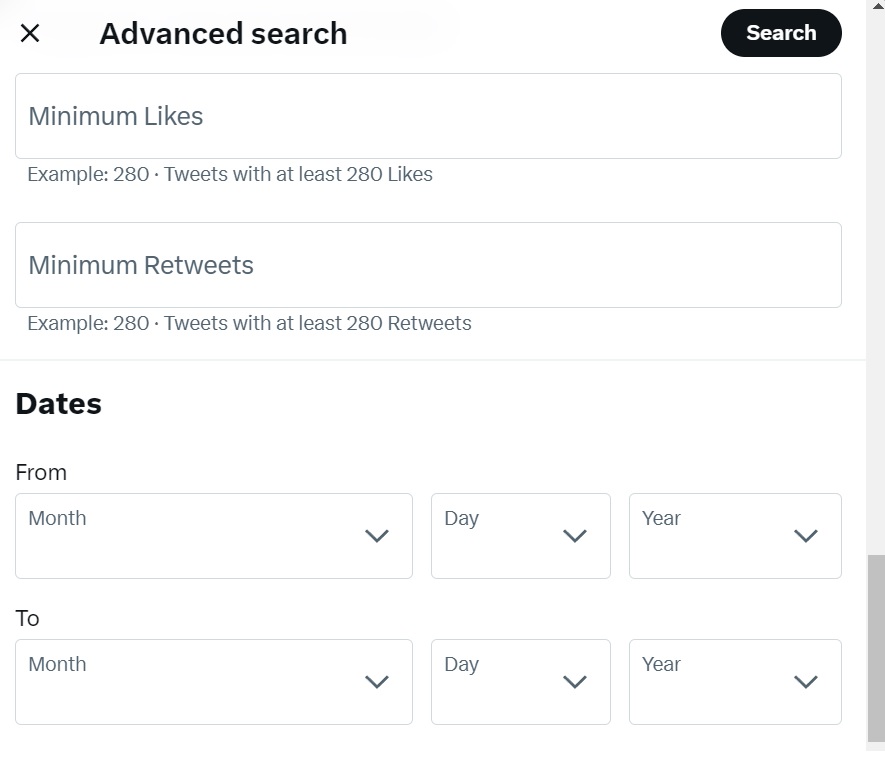Open the From Year dropdown
885x758 pixels.
pyautogui.click(x=735, y=535)
